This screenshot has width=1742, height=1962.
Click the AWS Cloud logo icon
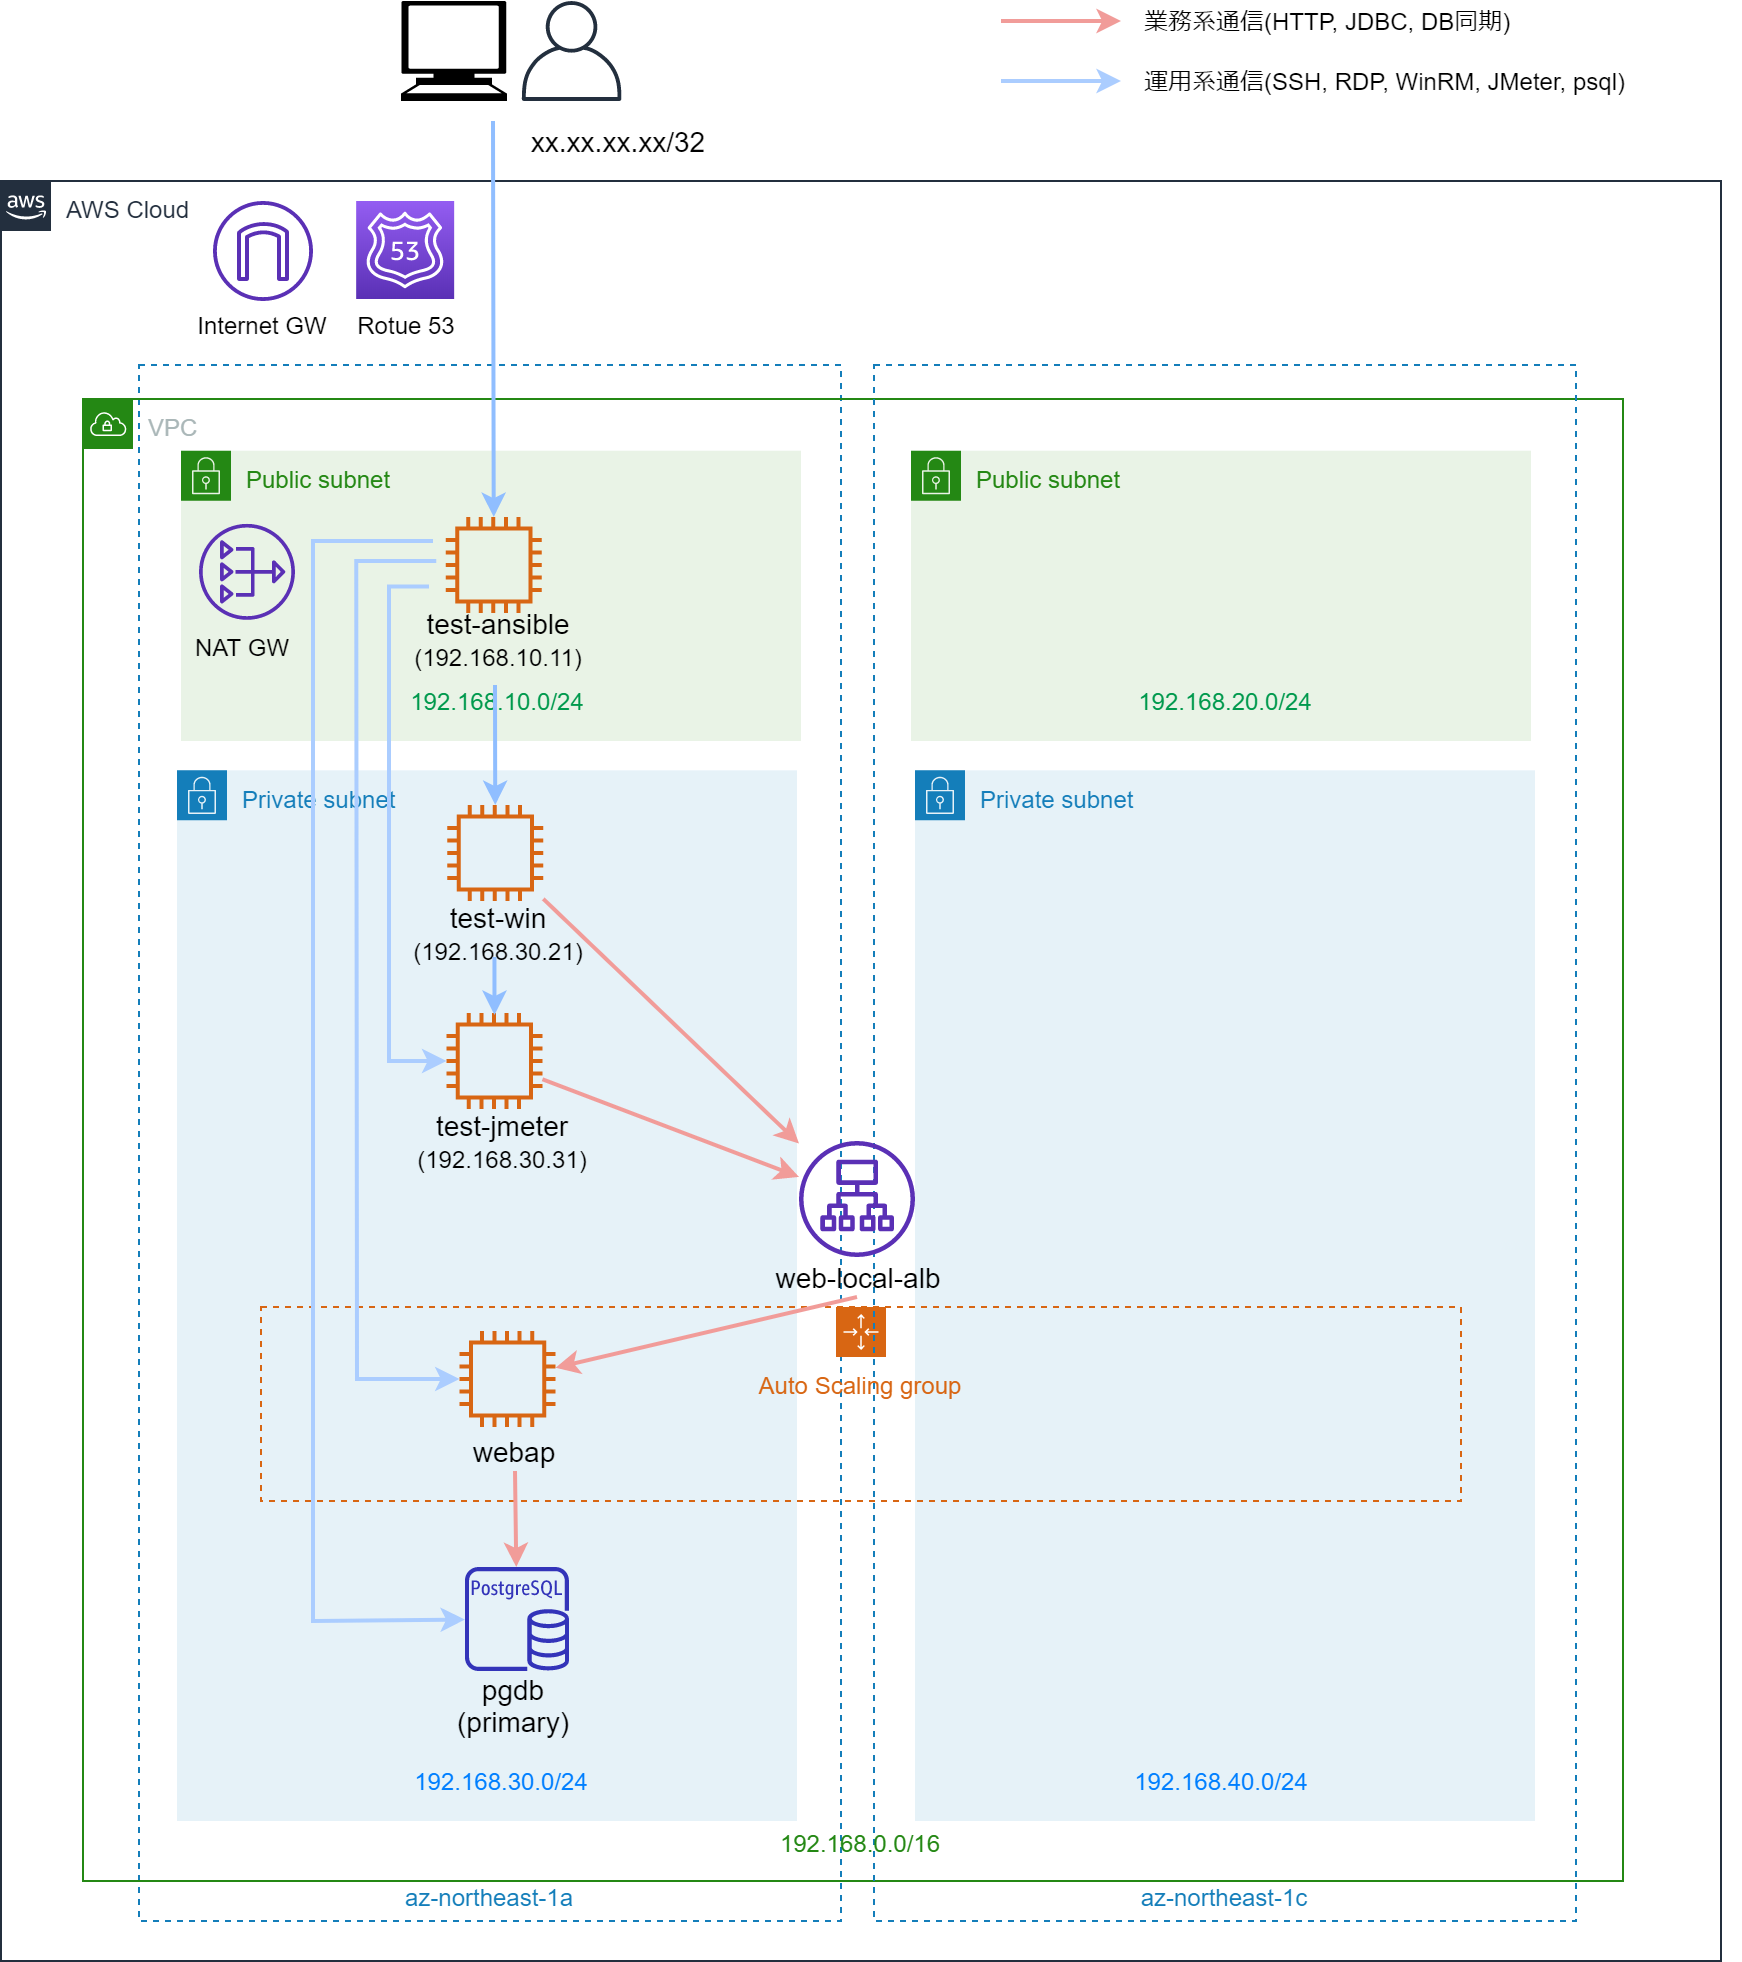pos(26,207)
